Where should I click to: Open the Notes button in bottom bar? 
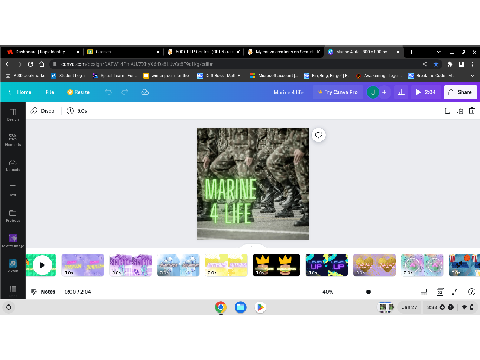click(x=43, y=292)
